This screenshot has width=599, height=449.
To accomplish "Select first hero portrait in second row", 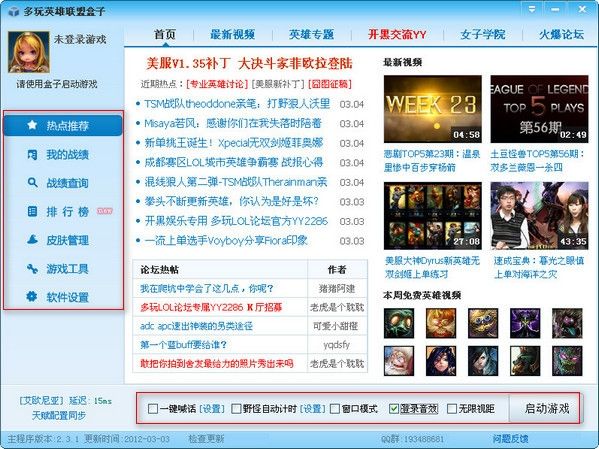I will [x=399, y=361].
